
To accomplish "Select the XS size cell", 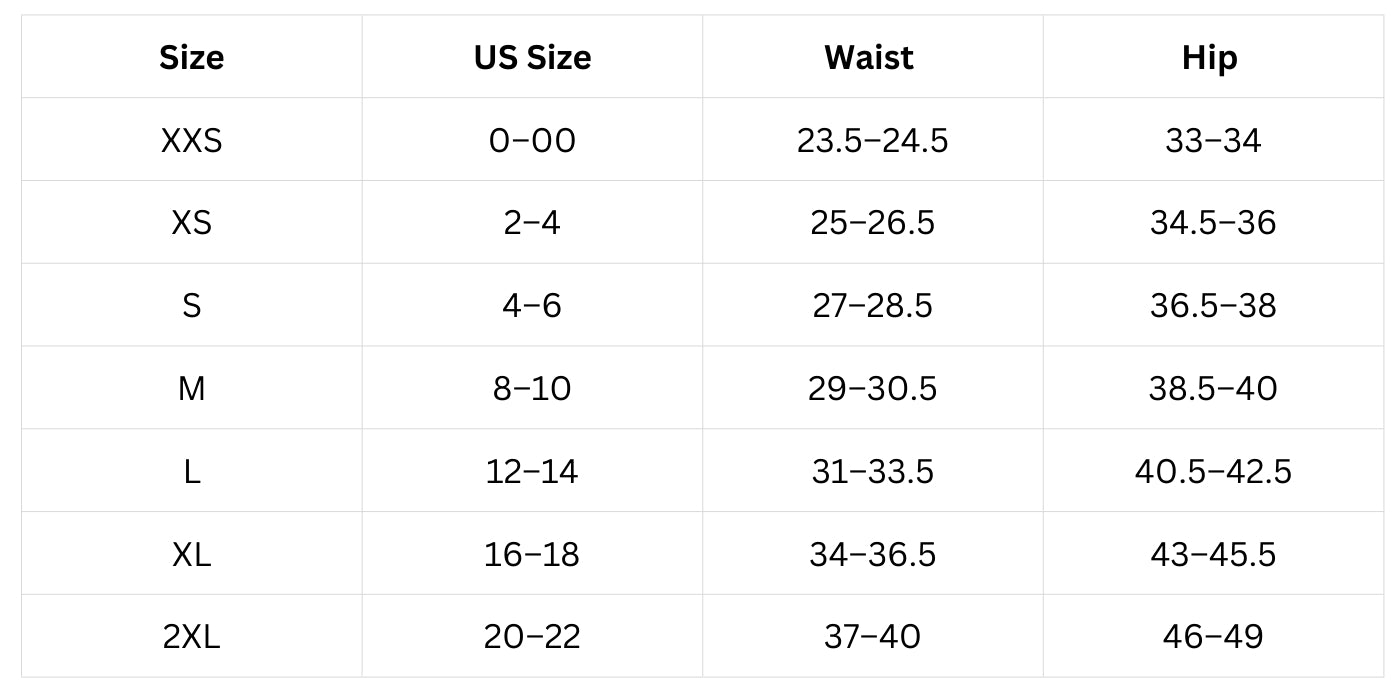I will pyautogui.click(x=192, y=222).
